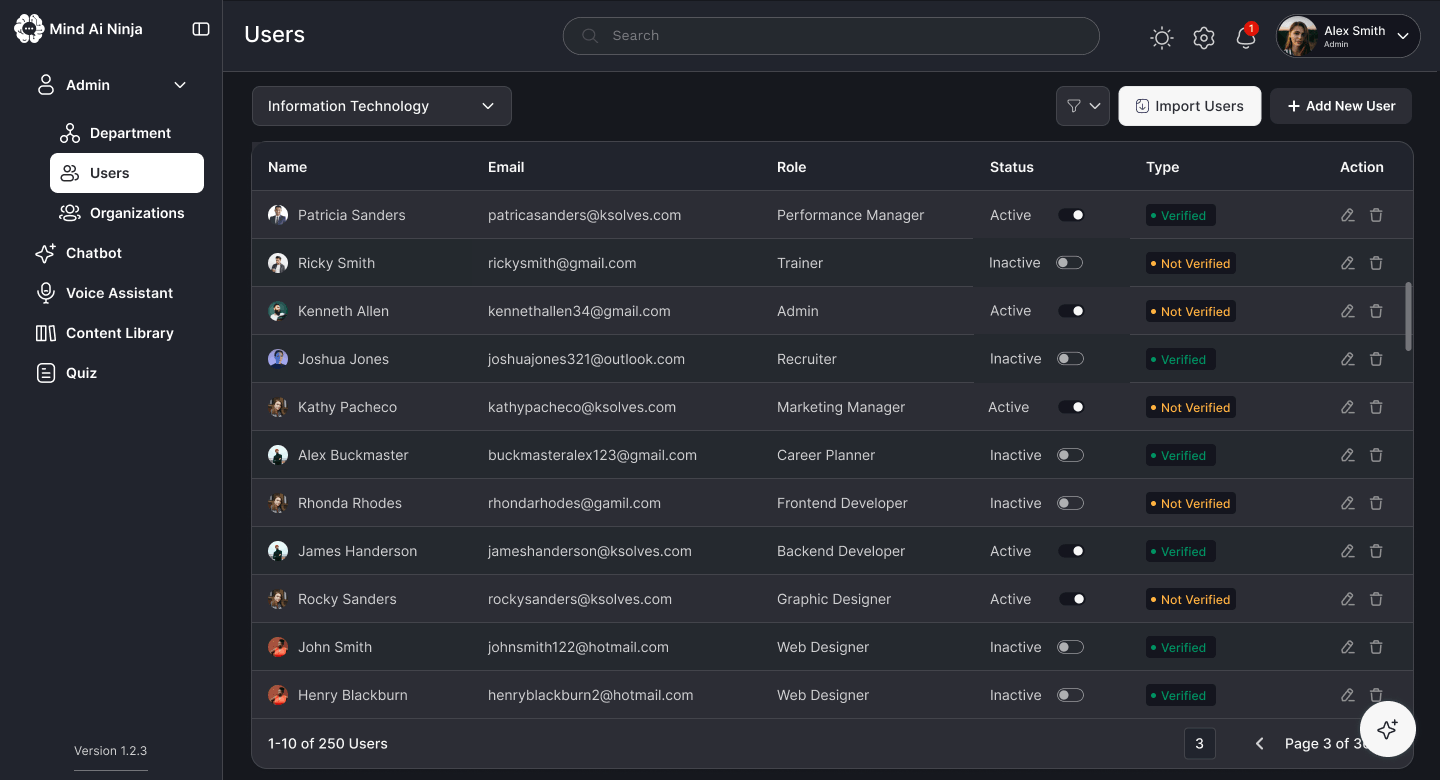Click Version 1.2.3 label
Image resolution: width=1440 pixels, height=780 pixels.
pos(110,751)
